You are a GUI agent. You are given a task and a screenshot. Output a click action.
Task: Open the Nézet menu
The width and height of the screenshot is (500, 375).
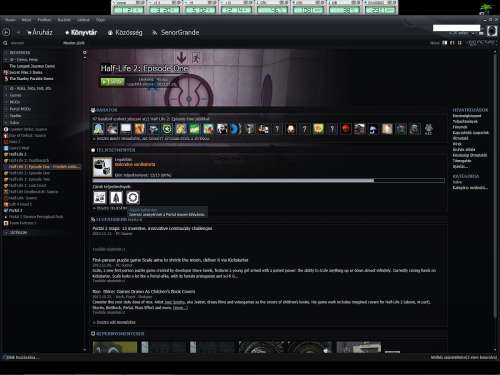coord(26,20)
